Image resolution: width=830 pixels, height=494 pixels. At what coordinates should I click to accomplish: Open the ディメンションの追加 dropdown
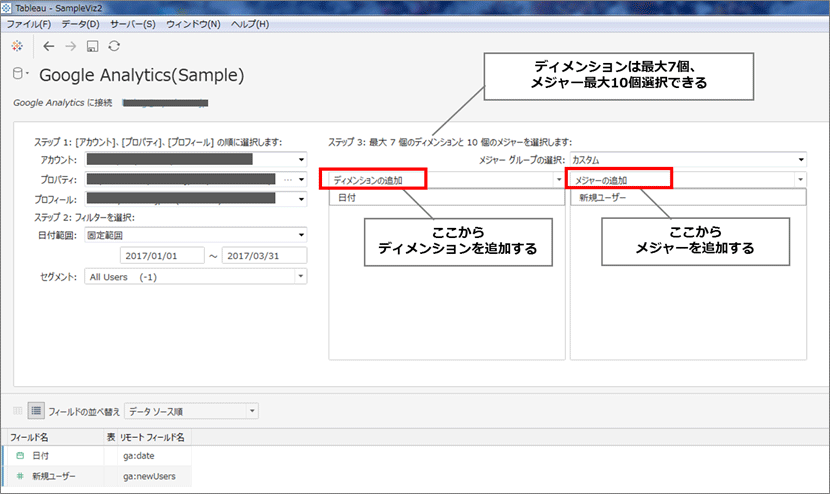(x=447, y=180)
